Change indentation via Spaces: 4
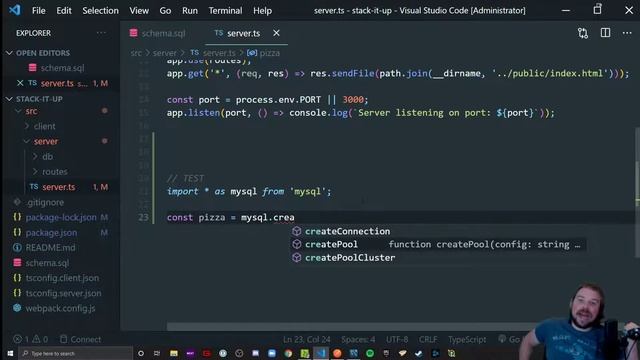Viewport: 640px width, 360px height. (x=358, y=339)
